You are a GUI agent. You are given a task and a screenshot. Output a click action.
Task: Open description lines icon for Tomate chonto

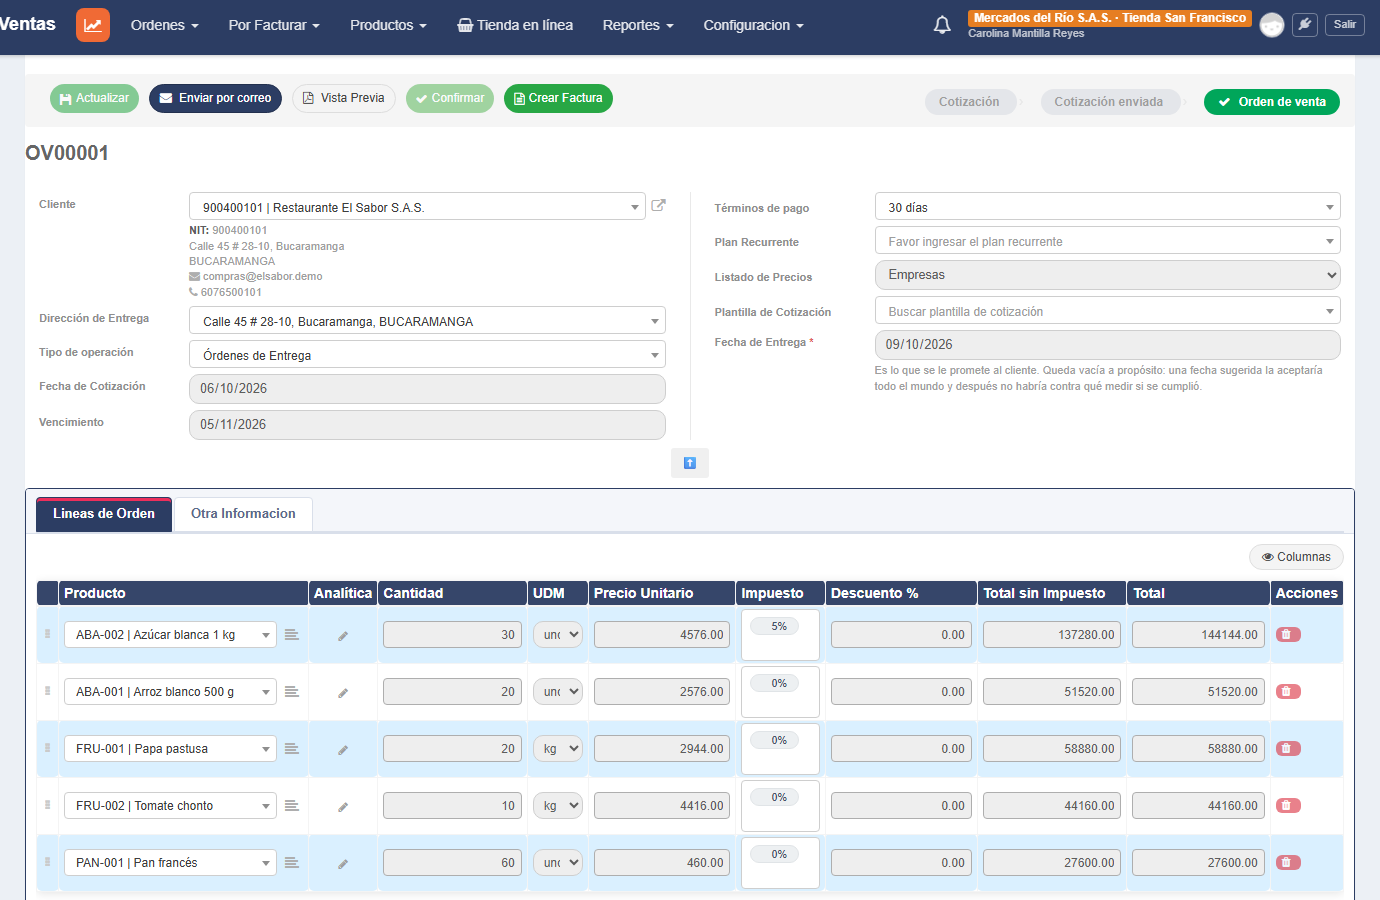point(292,806)
